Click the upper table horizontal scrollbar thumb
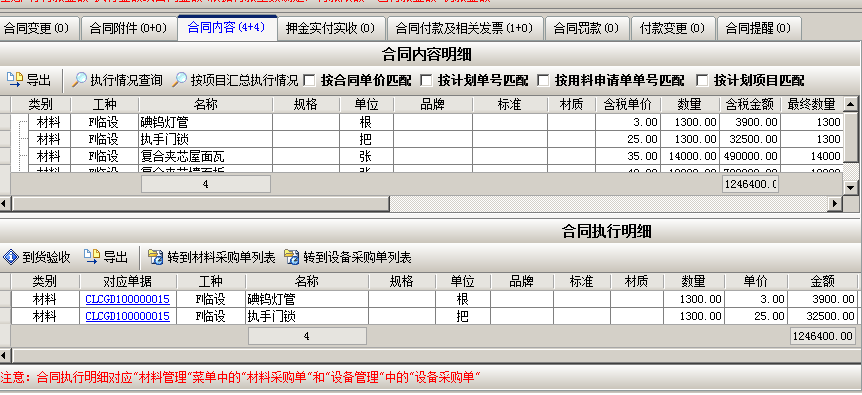Image resolution: width=862 pixels, height=395 pixels. (x=201, y=204)
